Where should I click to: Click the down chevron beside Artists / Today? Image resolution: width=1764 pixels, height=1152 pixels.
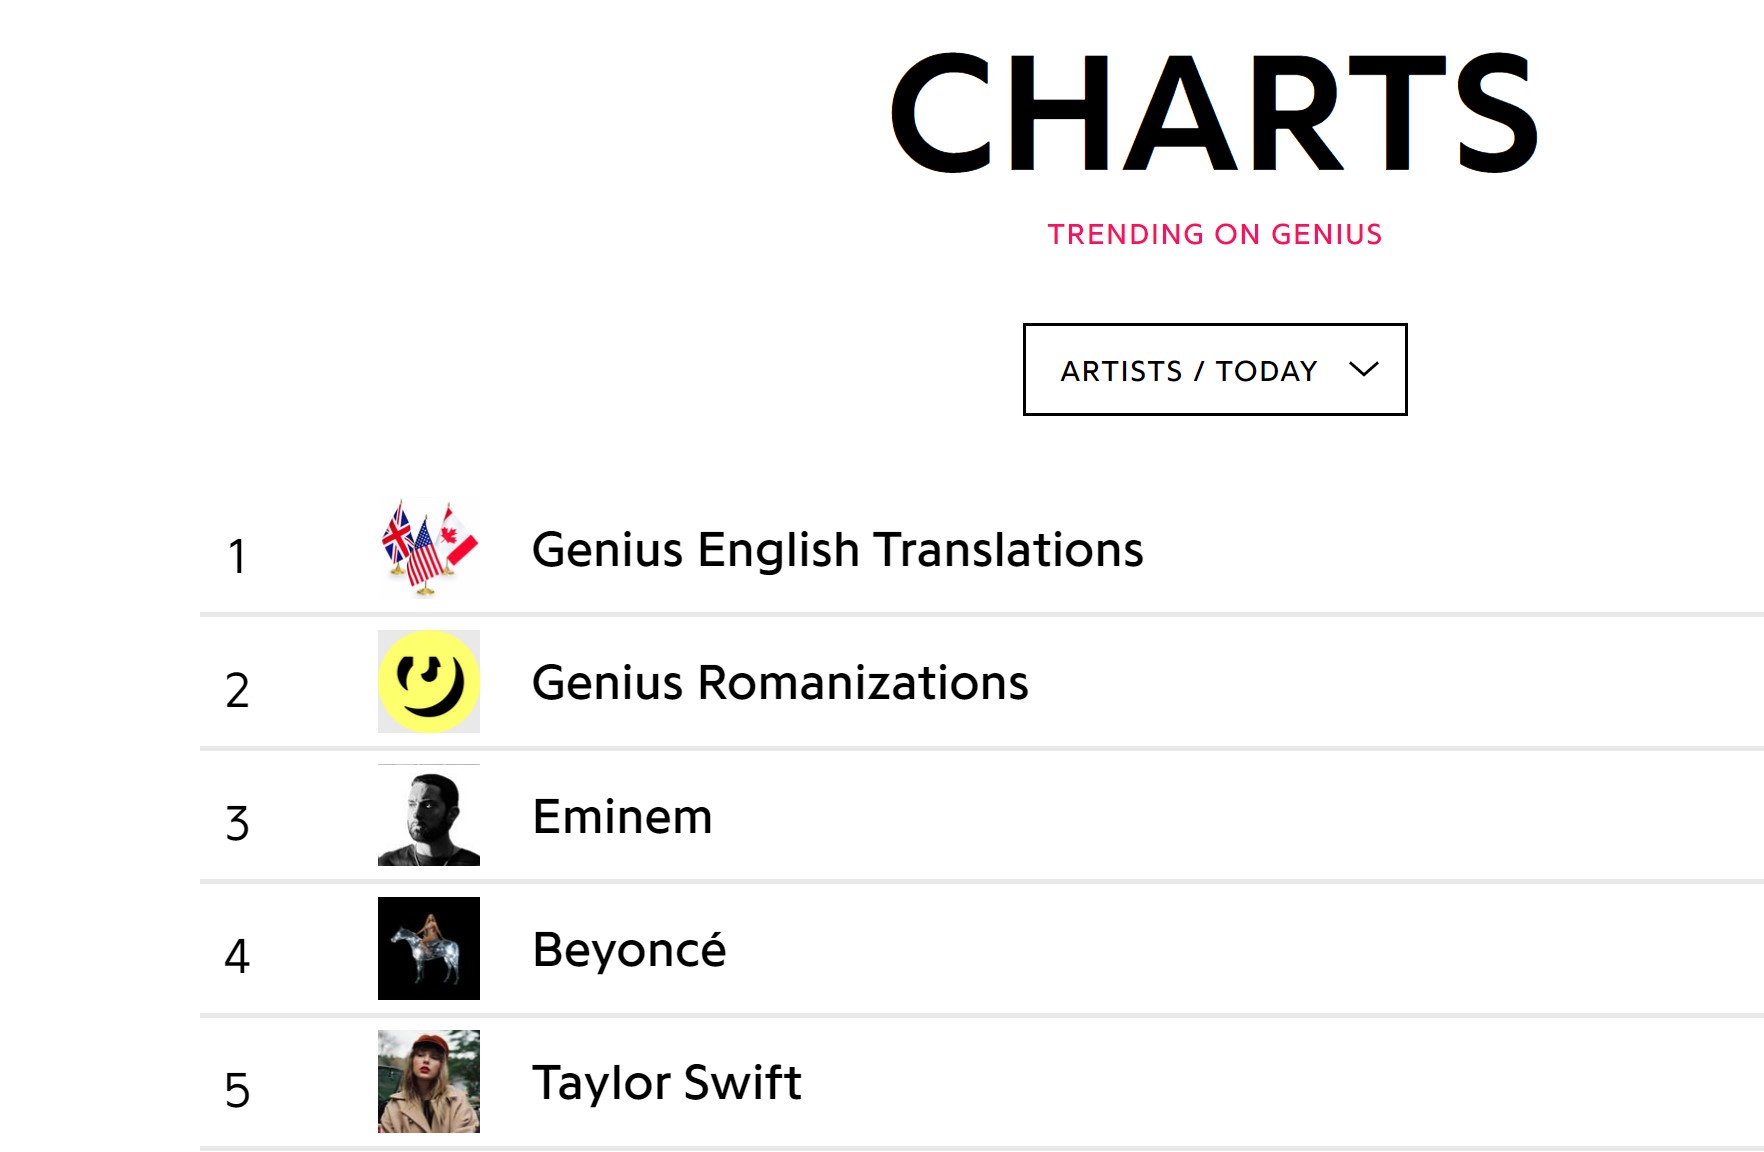[x=1363, y=370]
